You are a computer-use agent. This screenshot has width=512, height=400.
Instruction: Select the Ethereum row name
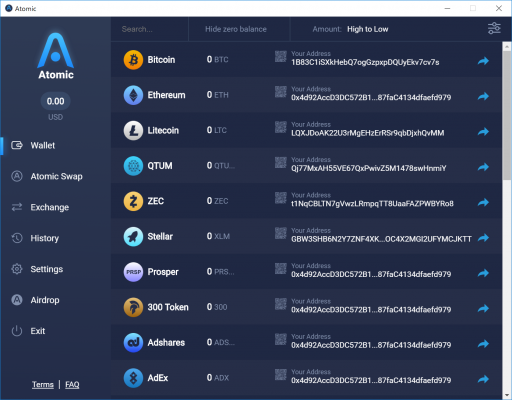pos(166,95)
